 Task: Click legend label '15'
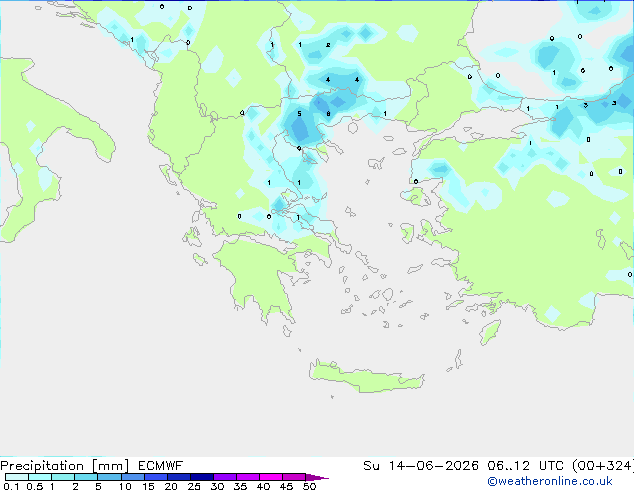click(148, 486)
